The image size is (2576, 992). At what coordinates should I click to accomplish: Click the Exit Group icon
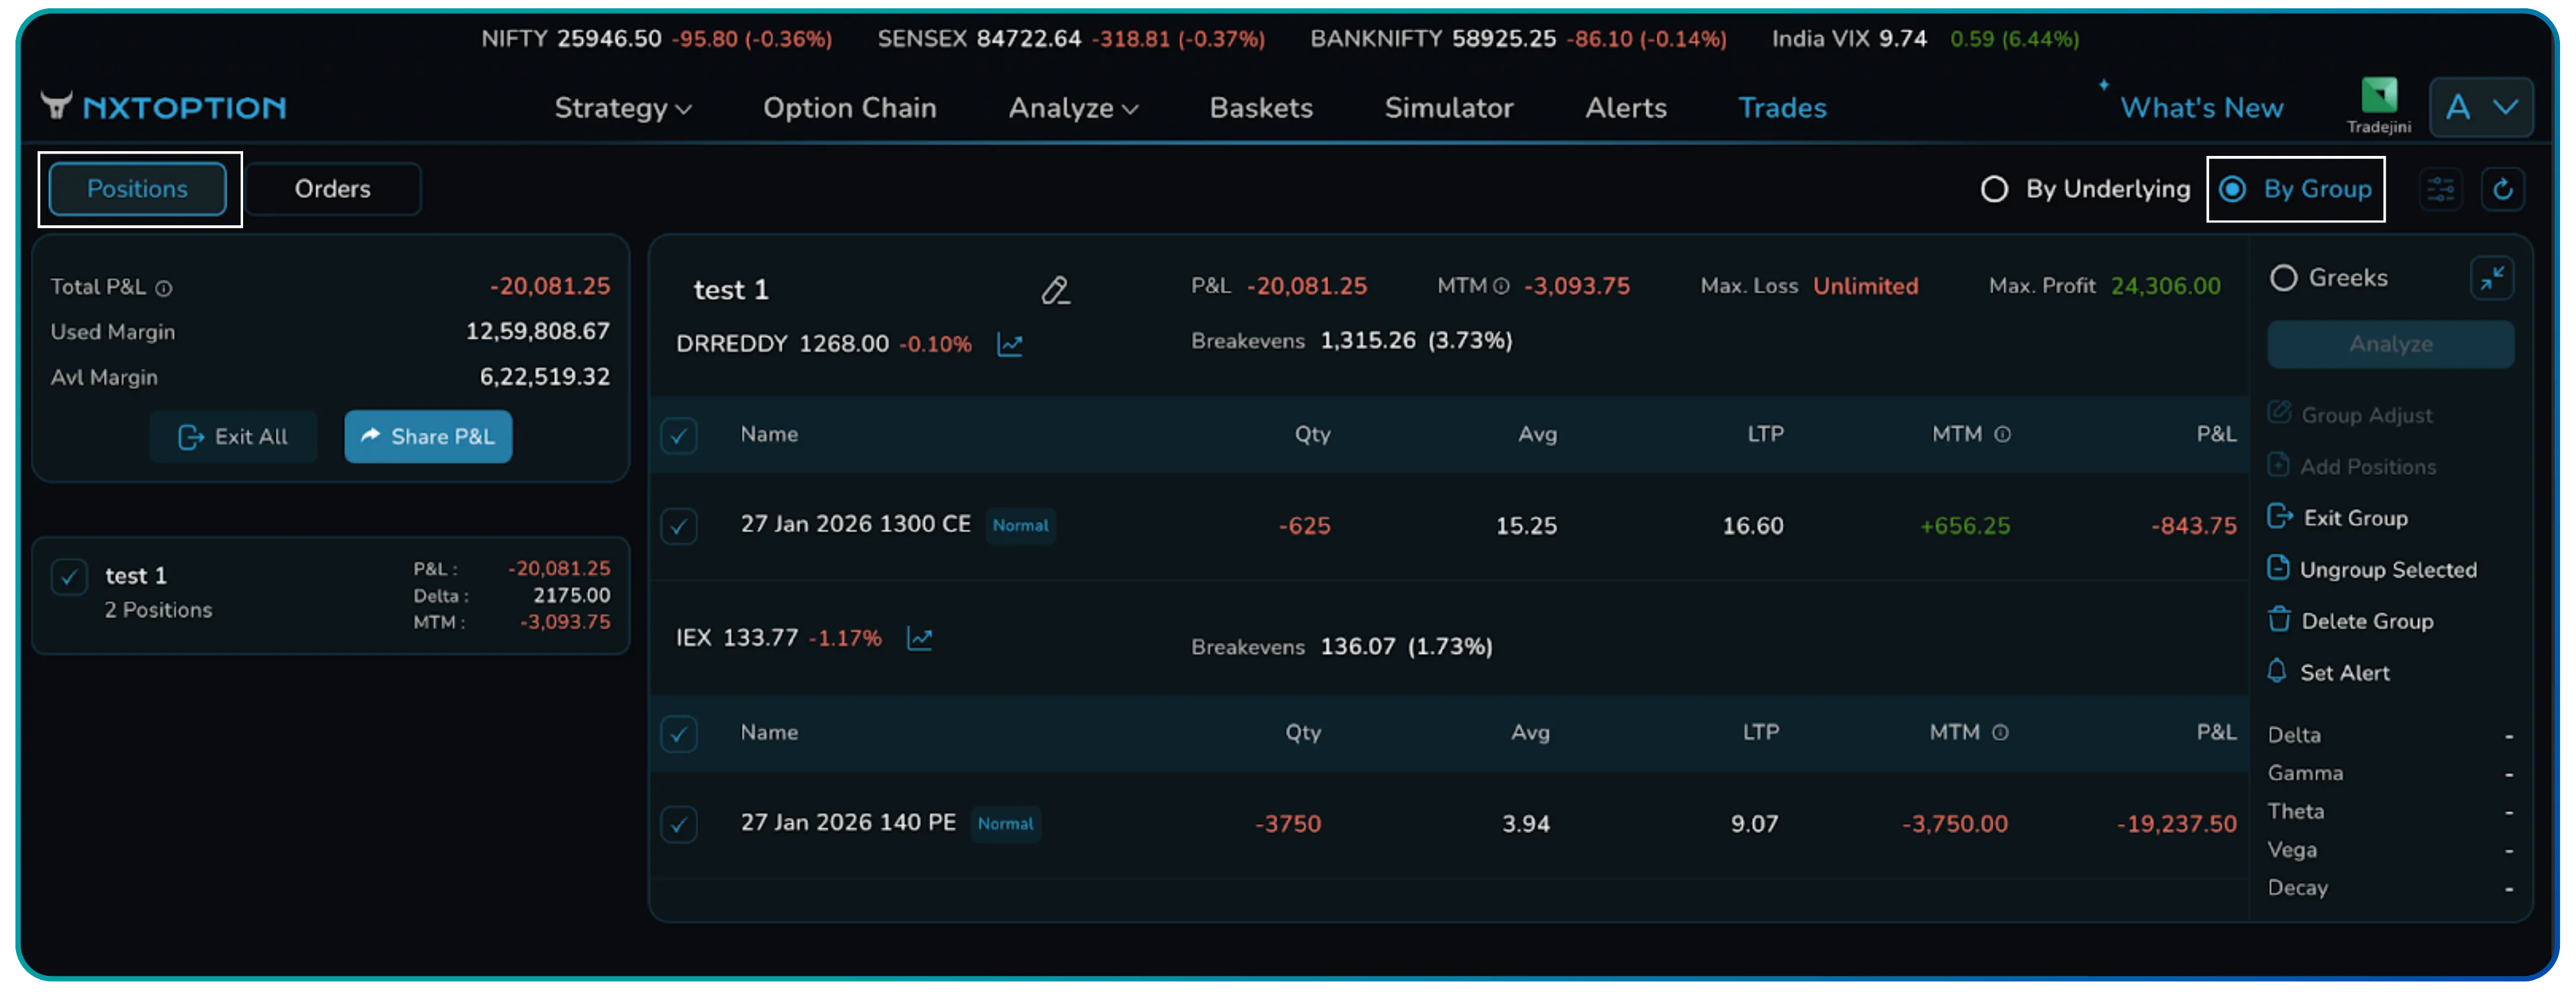point(2280,517)
